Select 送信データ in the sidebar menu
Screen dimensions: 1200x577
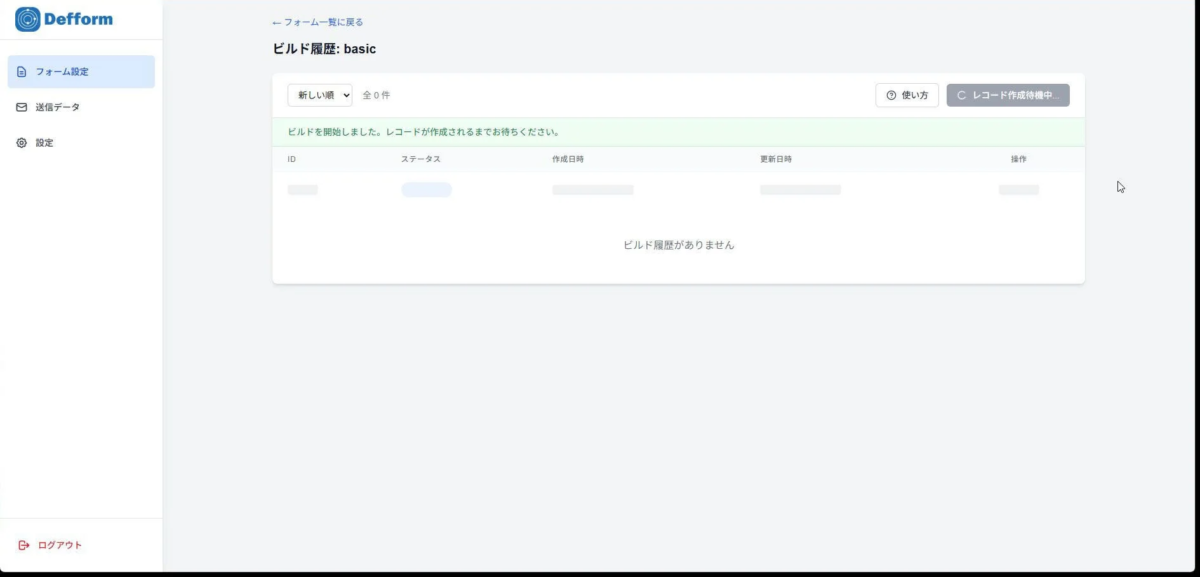[x=58, y=106]
